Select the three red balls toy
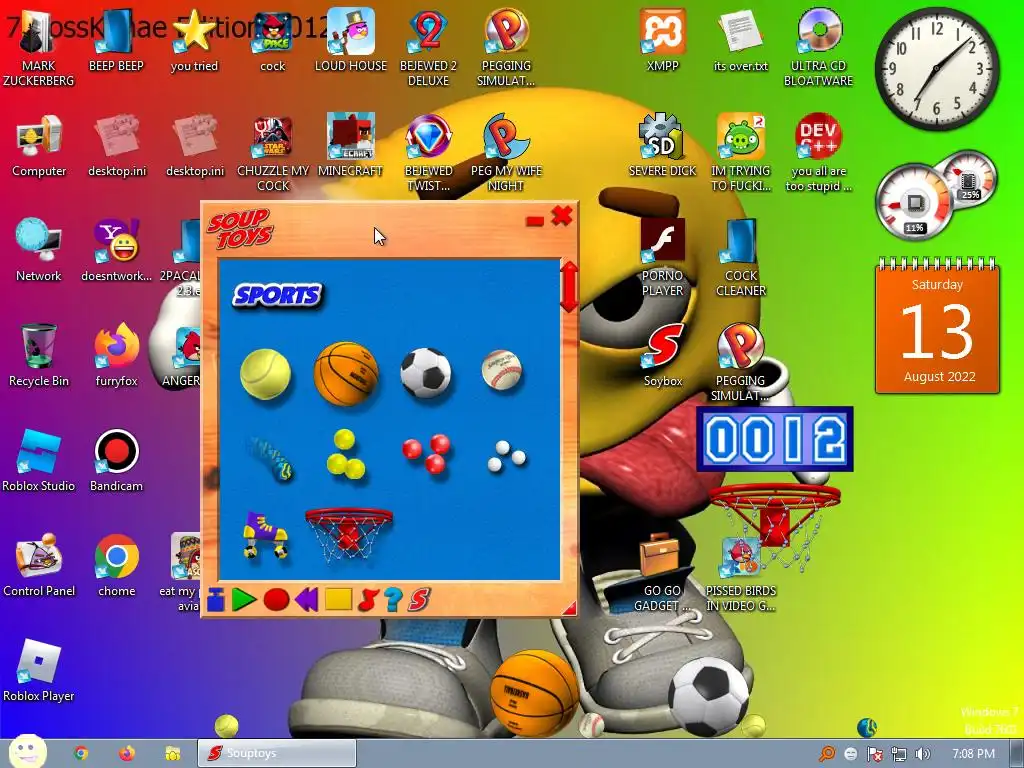This screenshot has width=1024, height=768. [426, 453]
